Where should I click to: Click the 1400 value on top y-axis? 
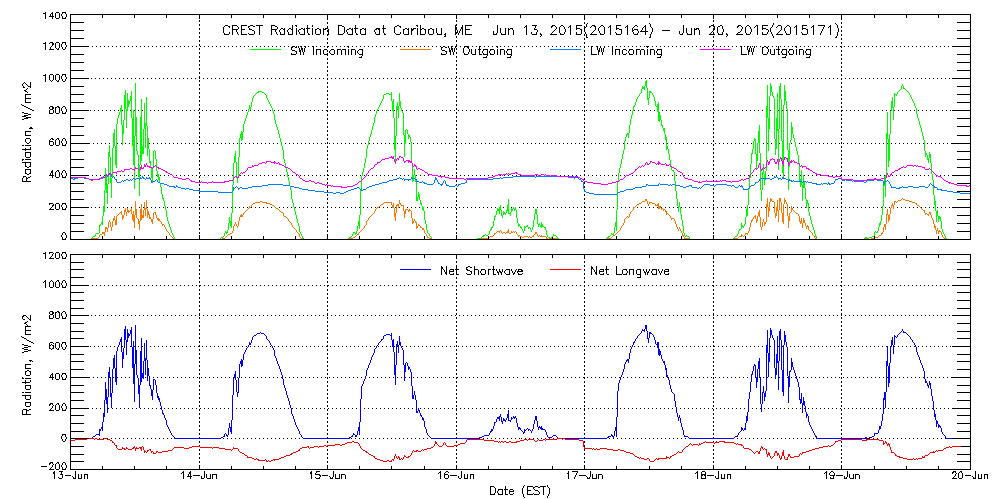pyautogui.click(x=53, y=18)
